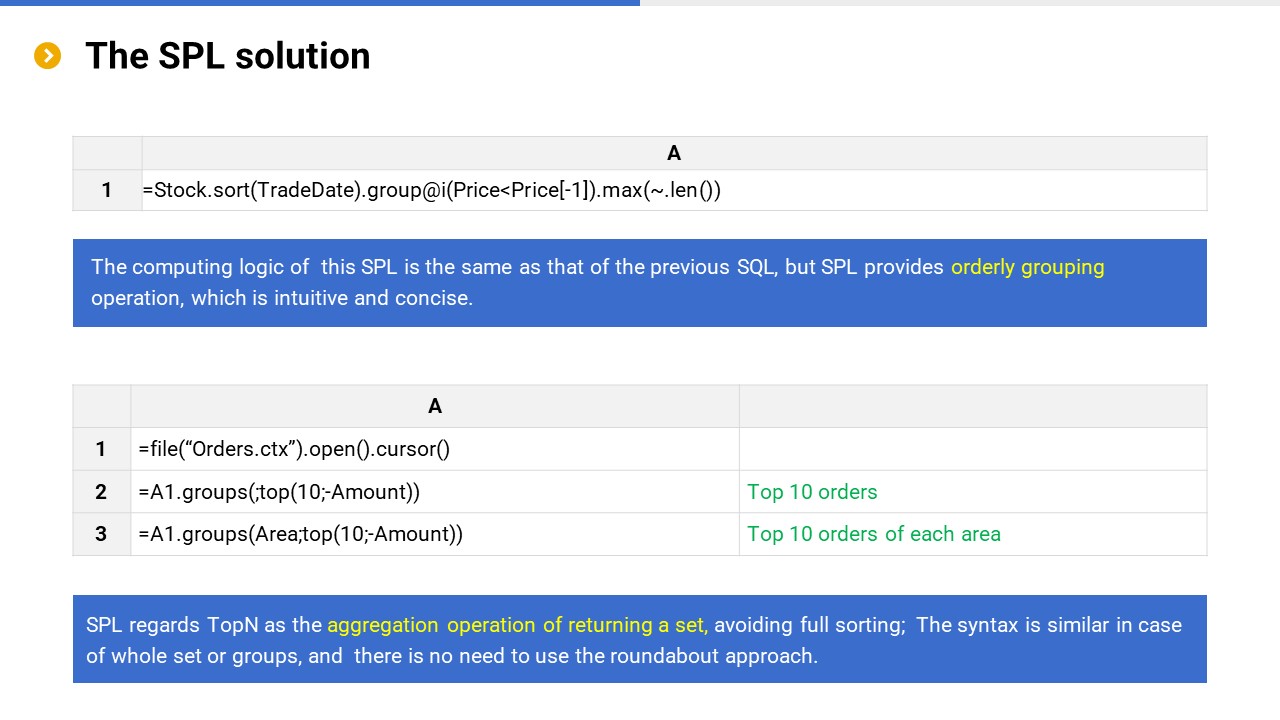Click the file("Orders.ctx").open().cursor() cell
This screenshot has width=1280, height=720.
[294, 449]
